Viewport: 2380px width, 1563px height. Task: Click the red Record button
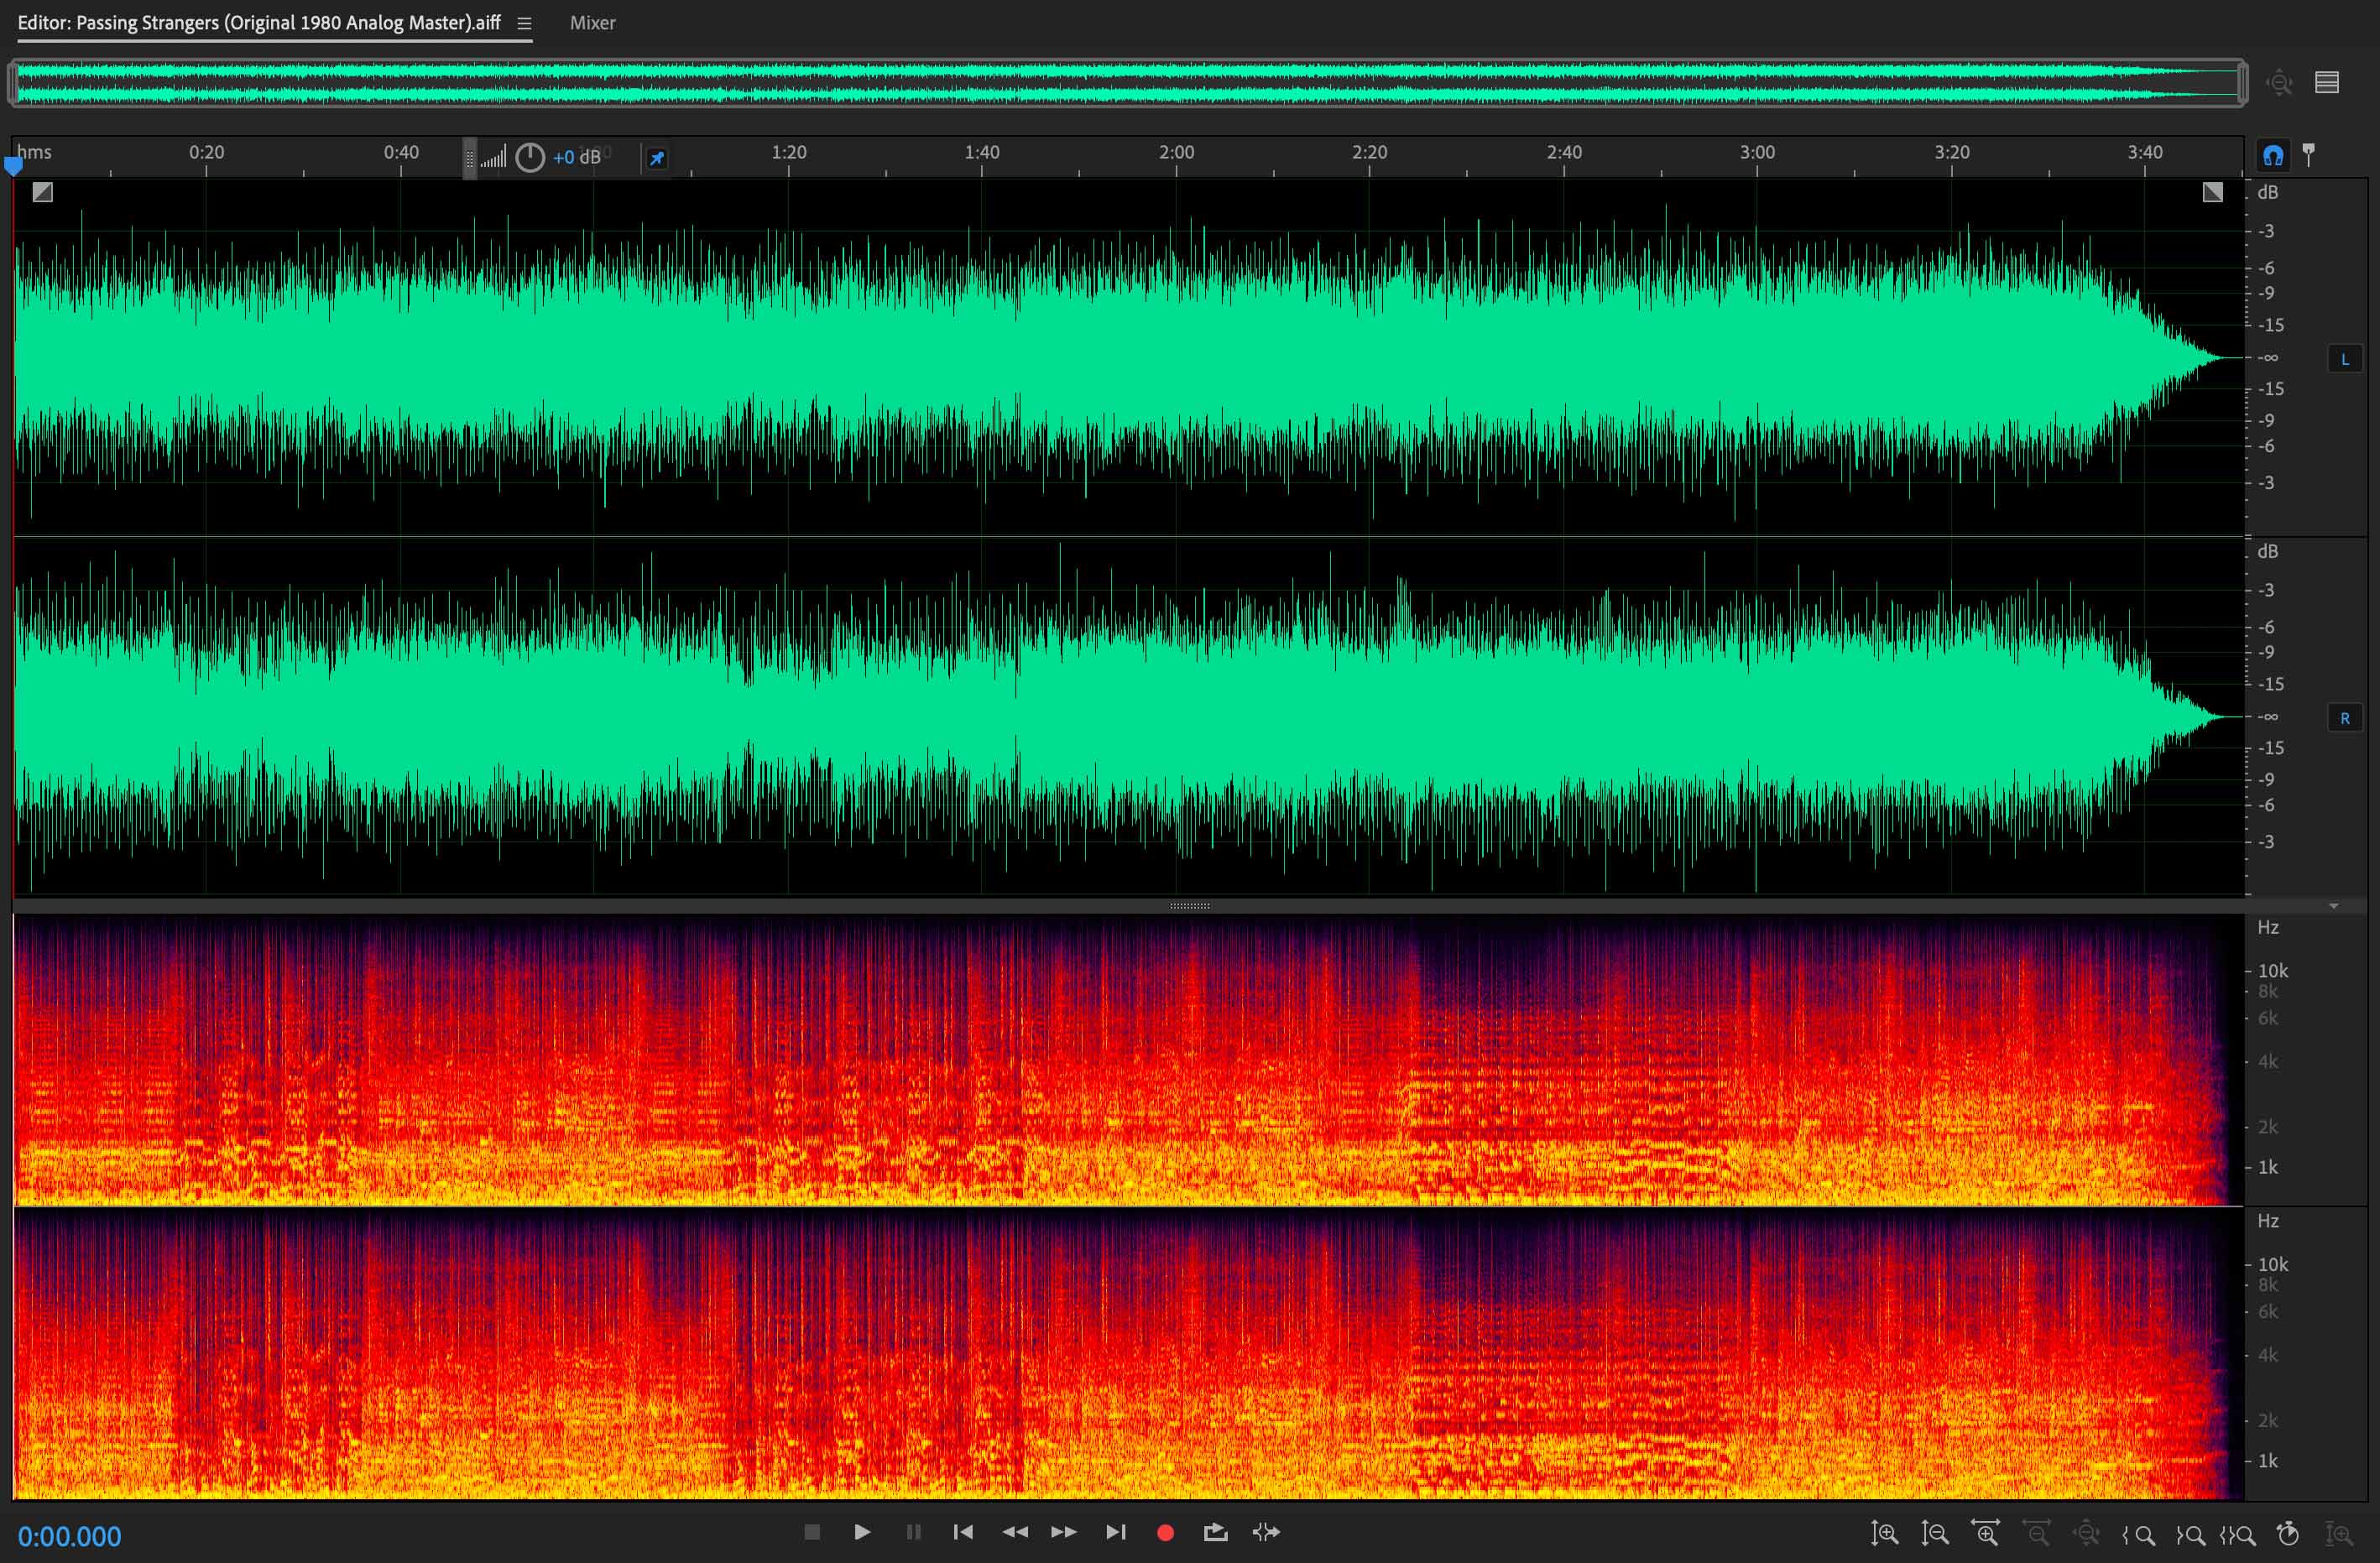point(1165,1532)
